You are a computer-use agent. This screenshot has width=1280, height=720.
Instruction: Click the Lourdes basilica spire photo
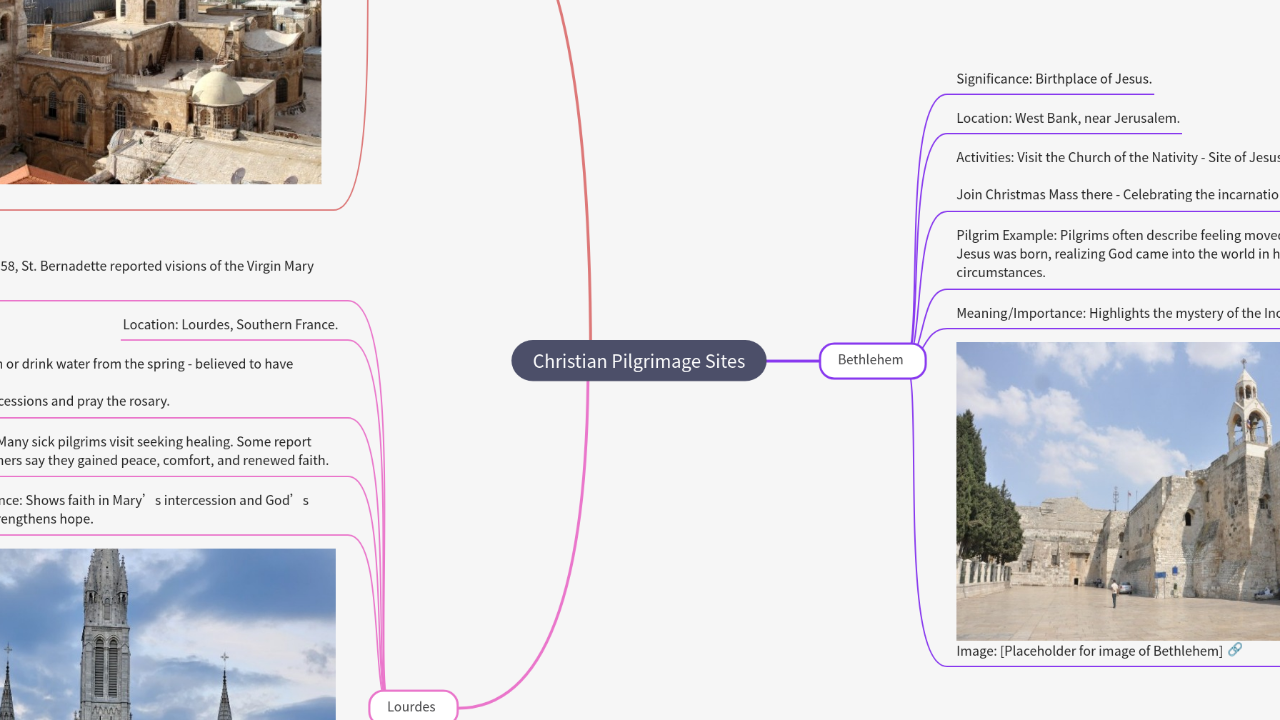coord(167,634)
